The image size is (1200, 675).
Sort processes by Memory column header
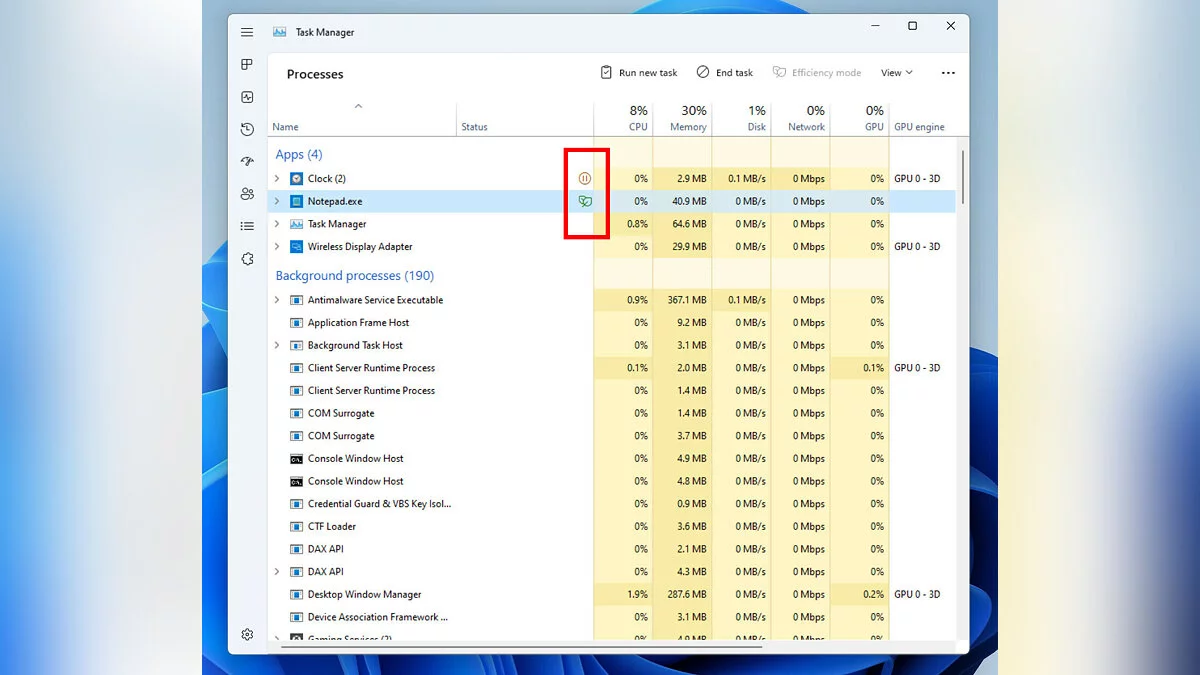click(687, 118)
